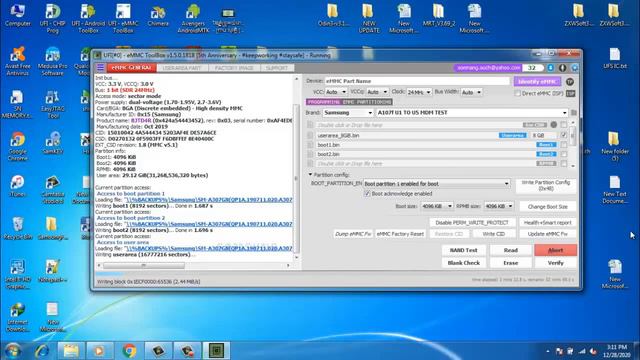
Task: Click file icon of boot1.bin row
Action: coord(310,145)
